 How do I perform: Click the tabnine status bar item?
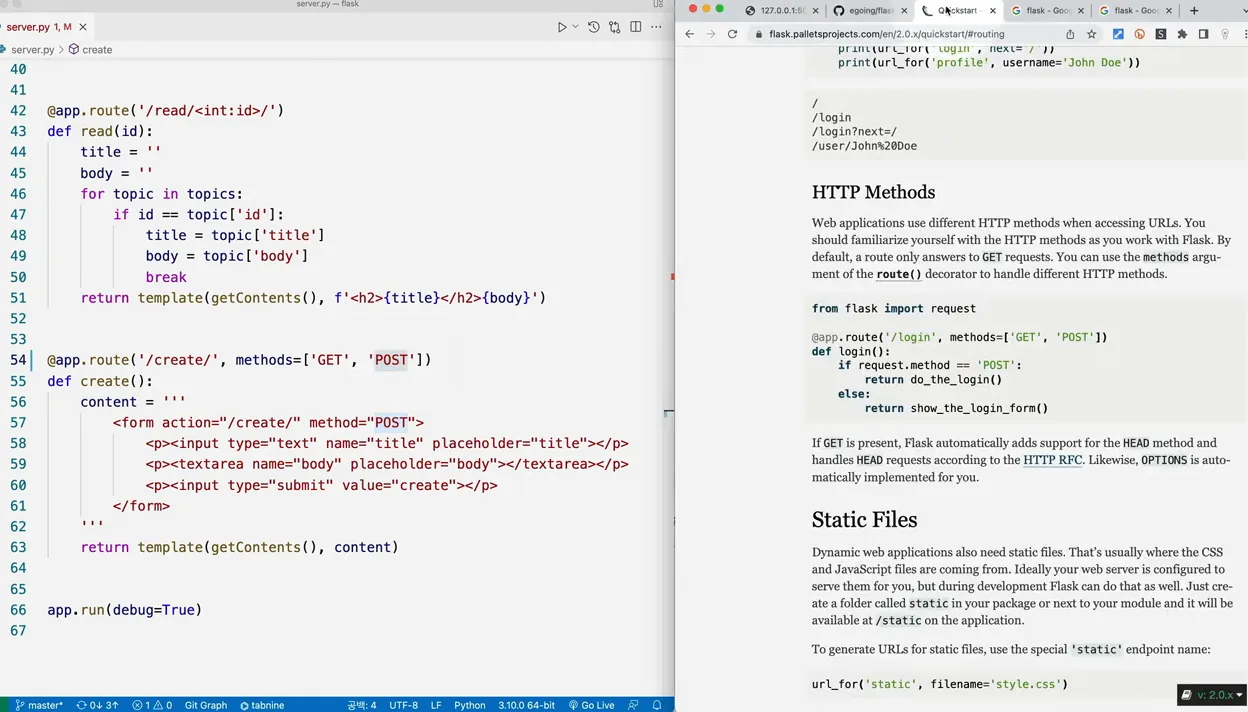pos(262,705)
